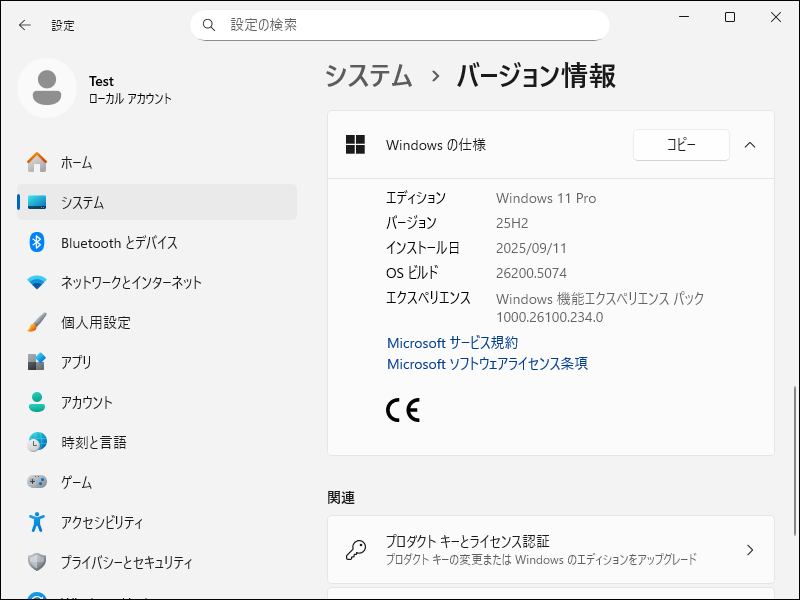Viewport: 800px width, 600px height.
Task: Click the Bluetooth icon in the sidebar
Action: tap(37, 242)
